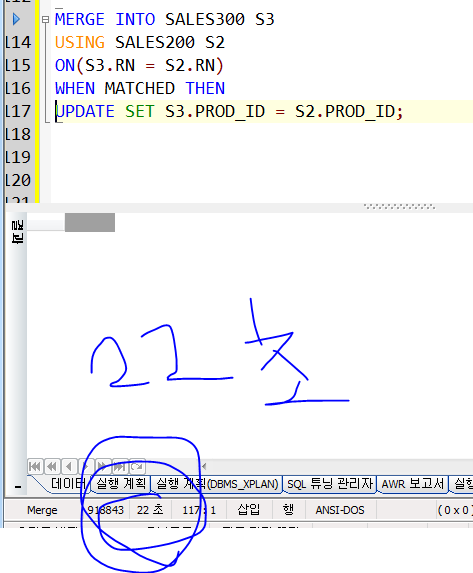Click S3.RN in the join condition
This screenshot has height=573, width=473.
(110, 65)
